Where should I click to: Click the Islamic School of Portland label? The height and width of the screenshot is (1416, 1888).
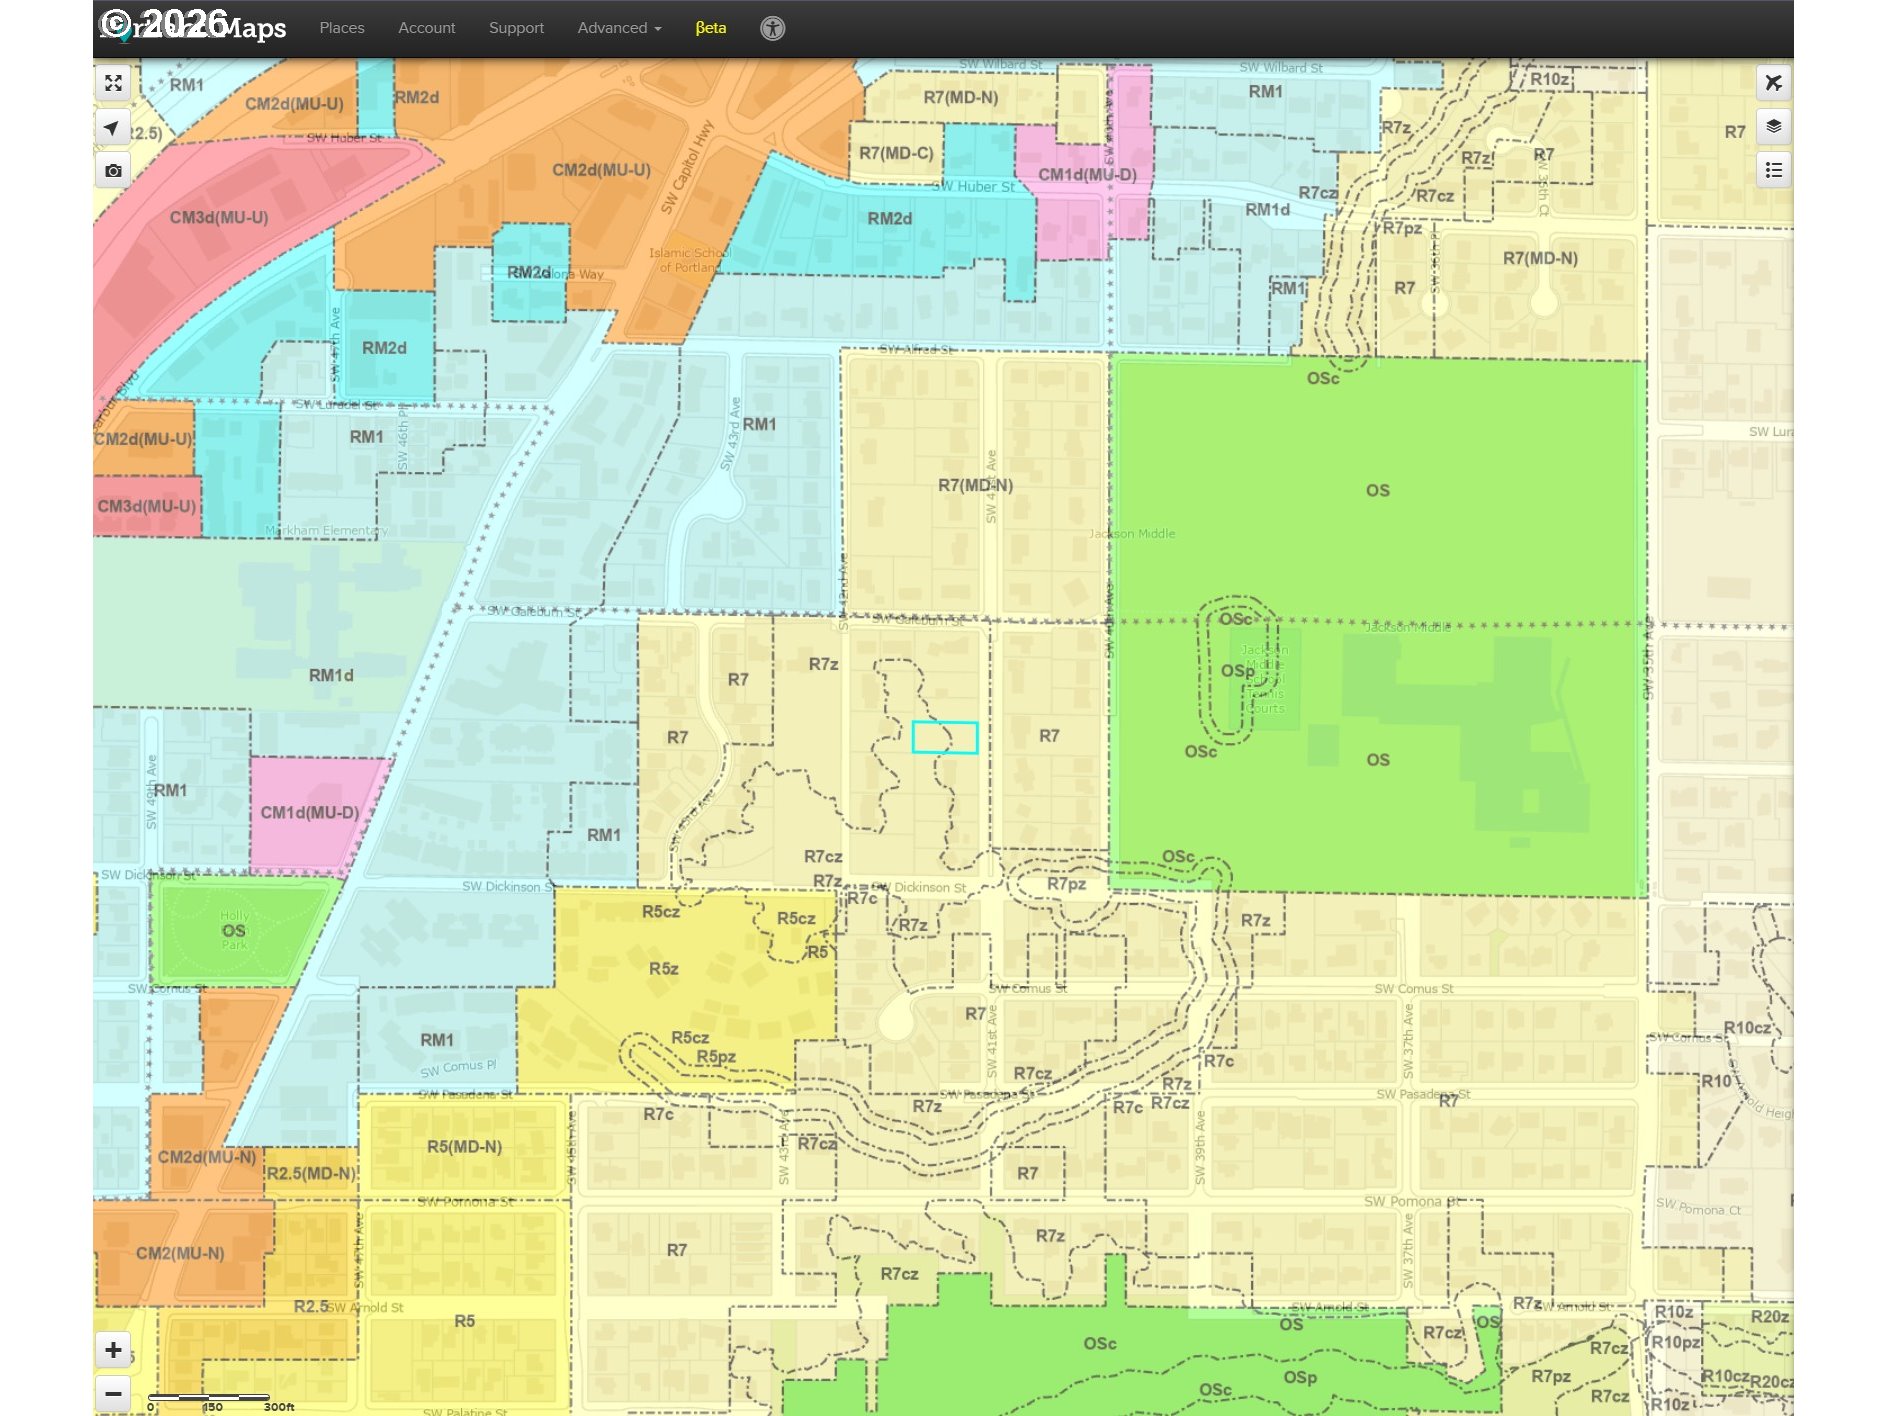click(689, 260)
